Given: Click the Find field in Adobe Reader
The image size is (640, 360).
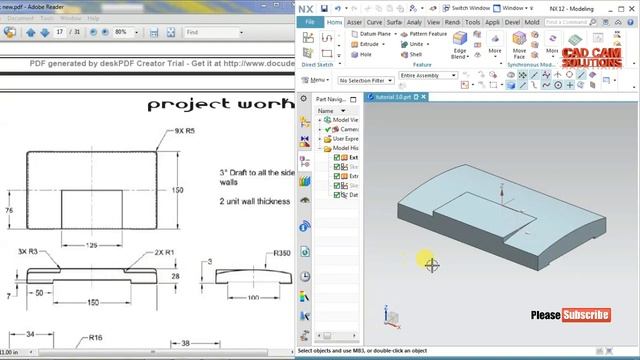Looking at the screenshot, I should pos(211,32).
